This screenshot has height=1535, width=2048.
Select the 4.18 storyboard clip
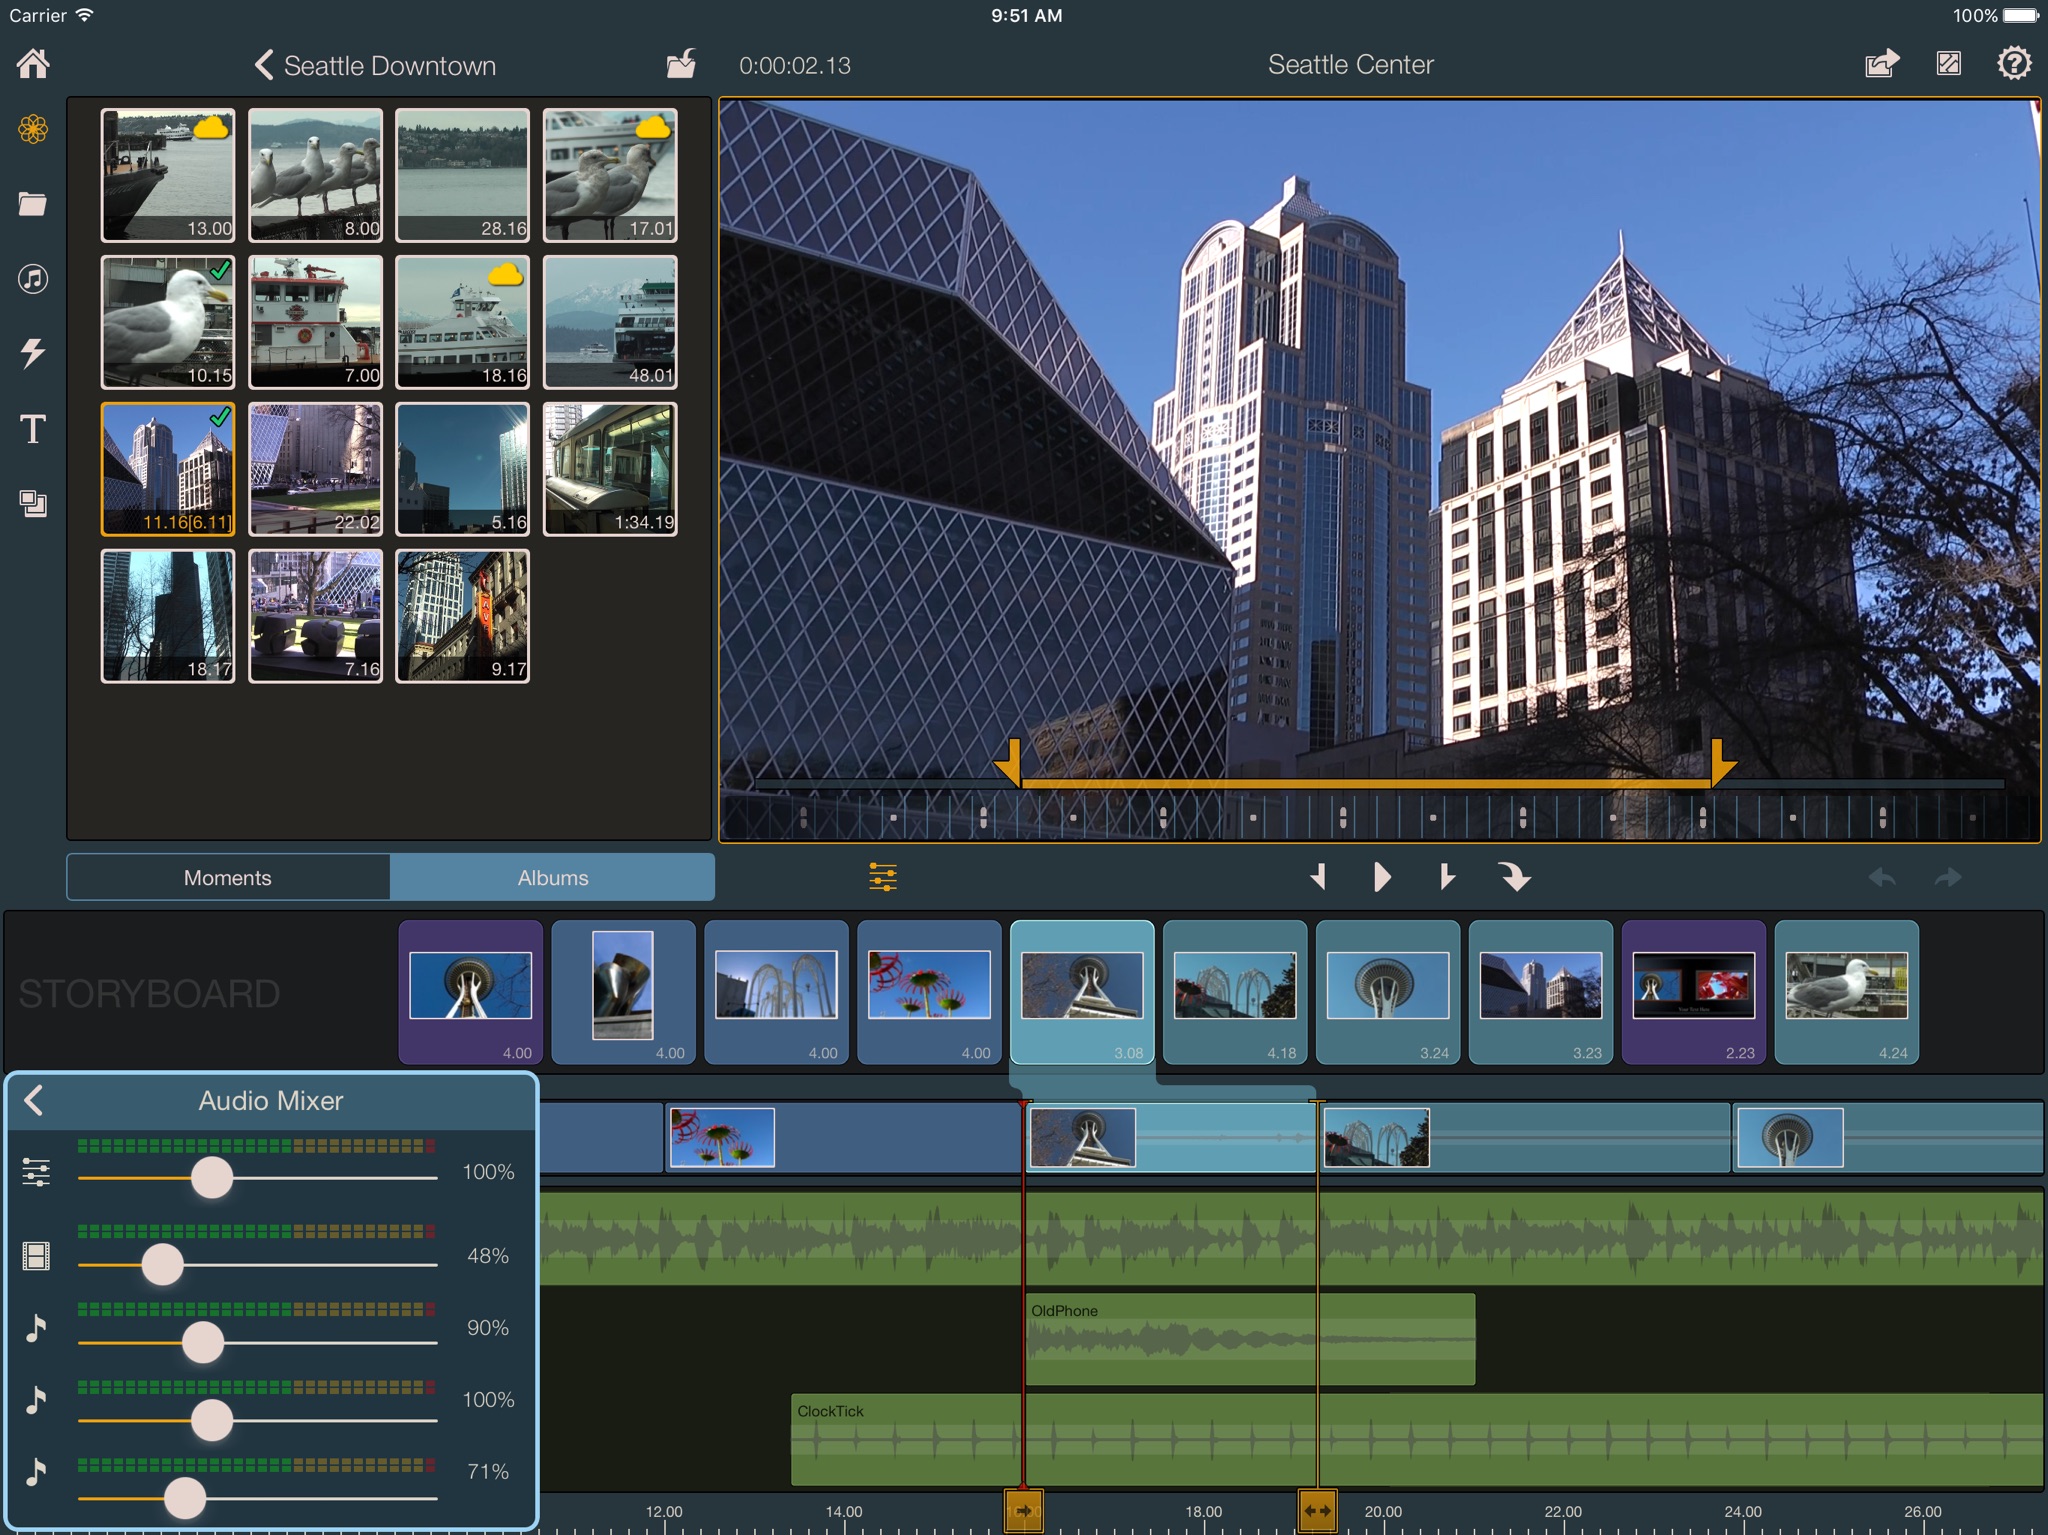pyautogui.click(x=1235, y=992)
